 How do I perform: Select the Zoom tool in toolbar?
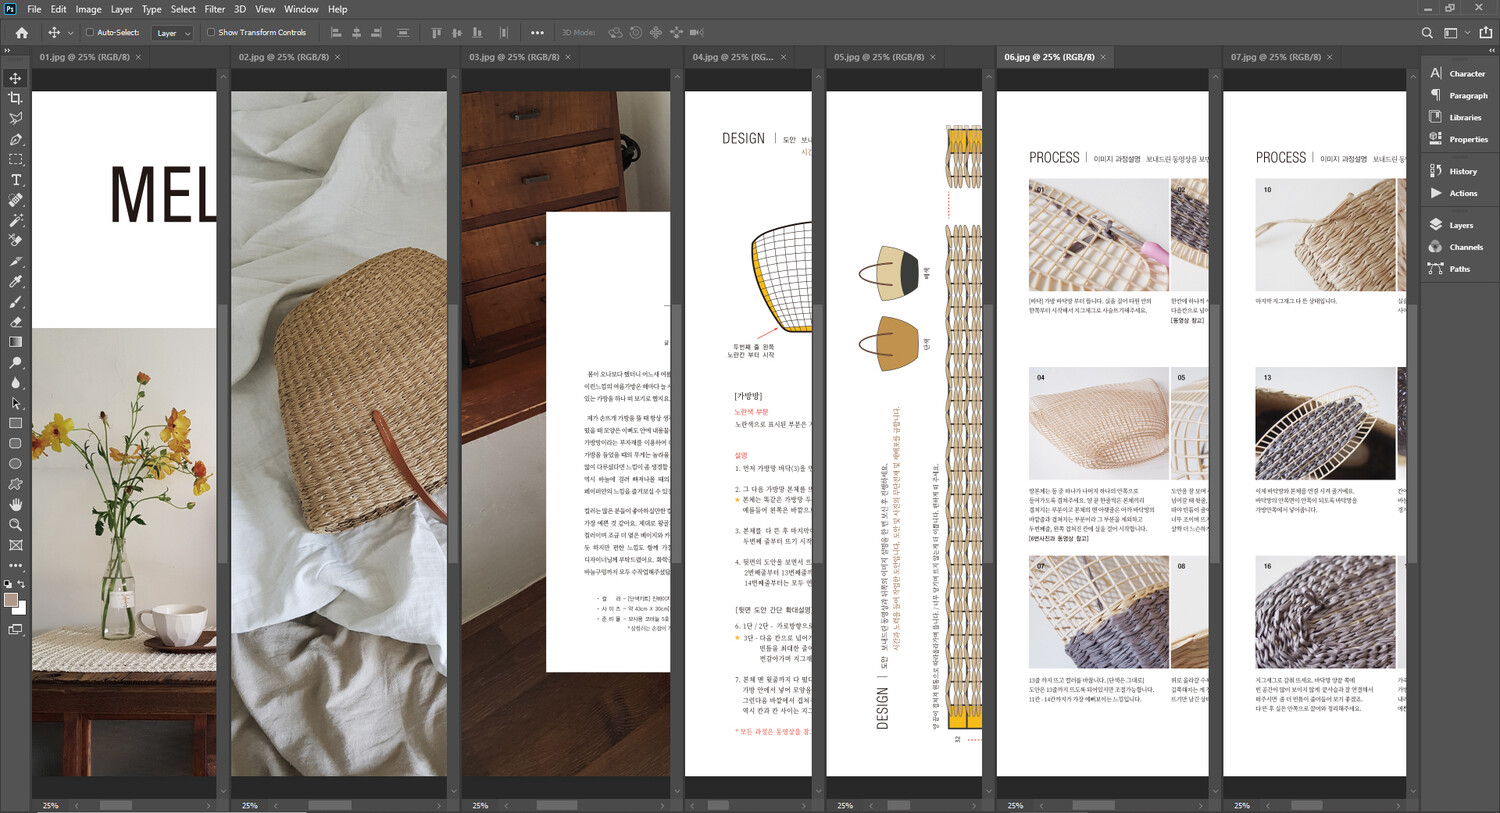(15, 525)
